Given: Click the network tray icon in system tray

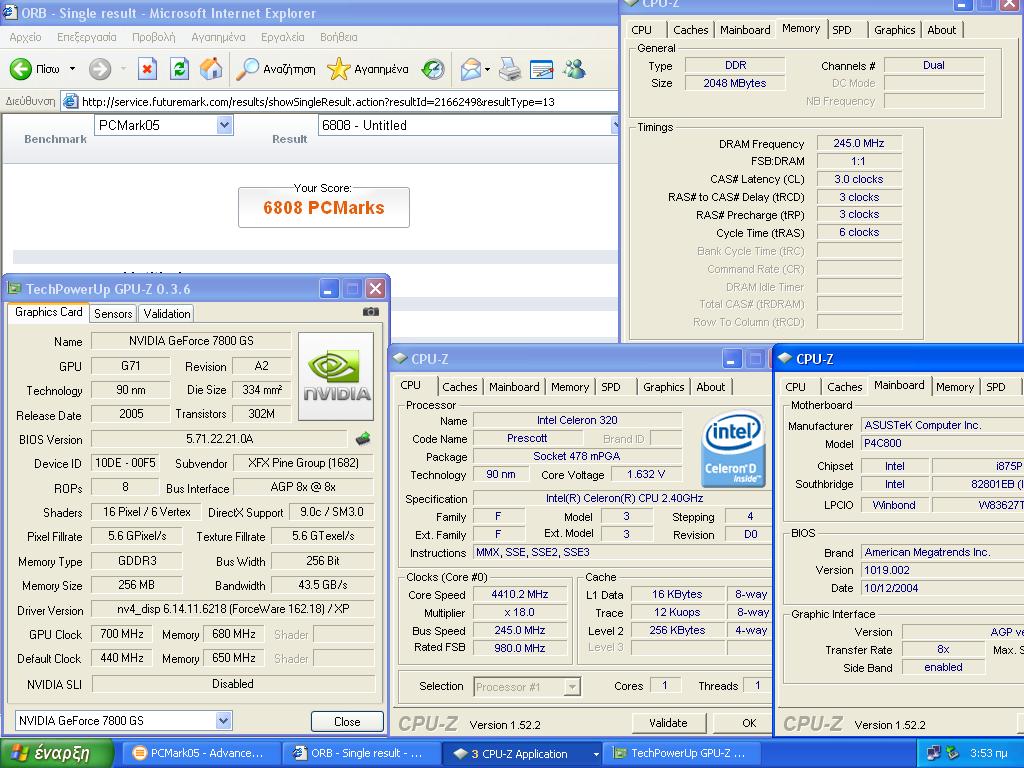Looking at the screenshot, I should tap(934, 753).
